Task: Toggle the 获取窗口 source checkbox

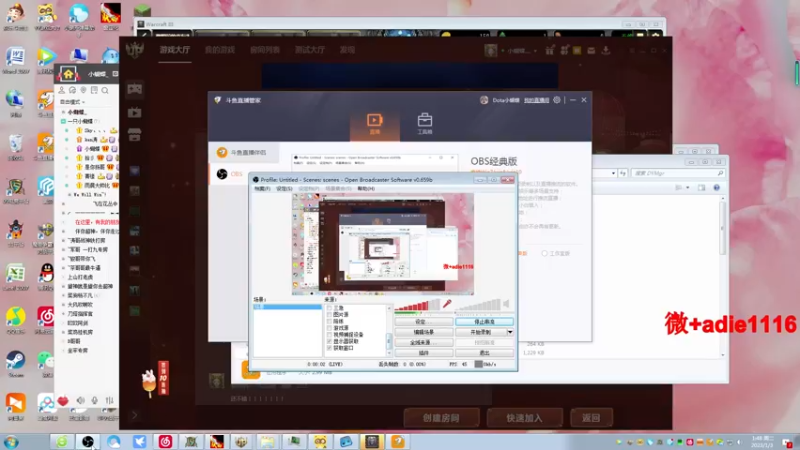Action: coord(330,347)
